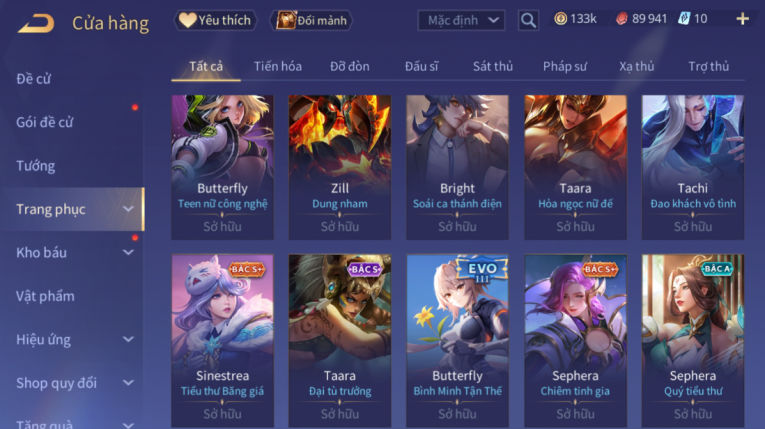Open the Đổi mảnh fragment exchange
The image size is (765, 429).
pyautogui.click(x=311, y=20)
